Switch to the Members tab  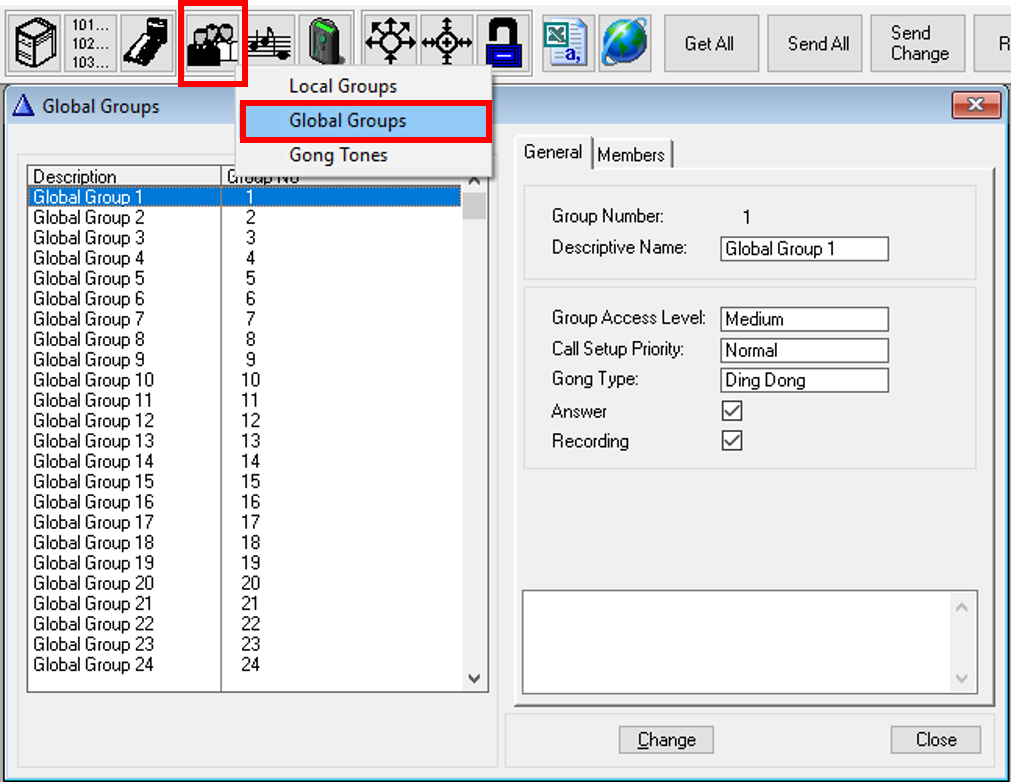[x=631, y=155]
